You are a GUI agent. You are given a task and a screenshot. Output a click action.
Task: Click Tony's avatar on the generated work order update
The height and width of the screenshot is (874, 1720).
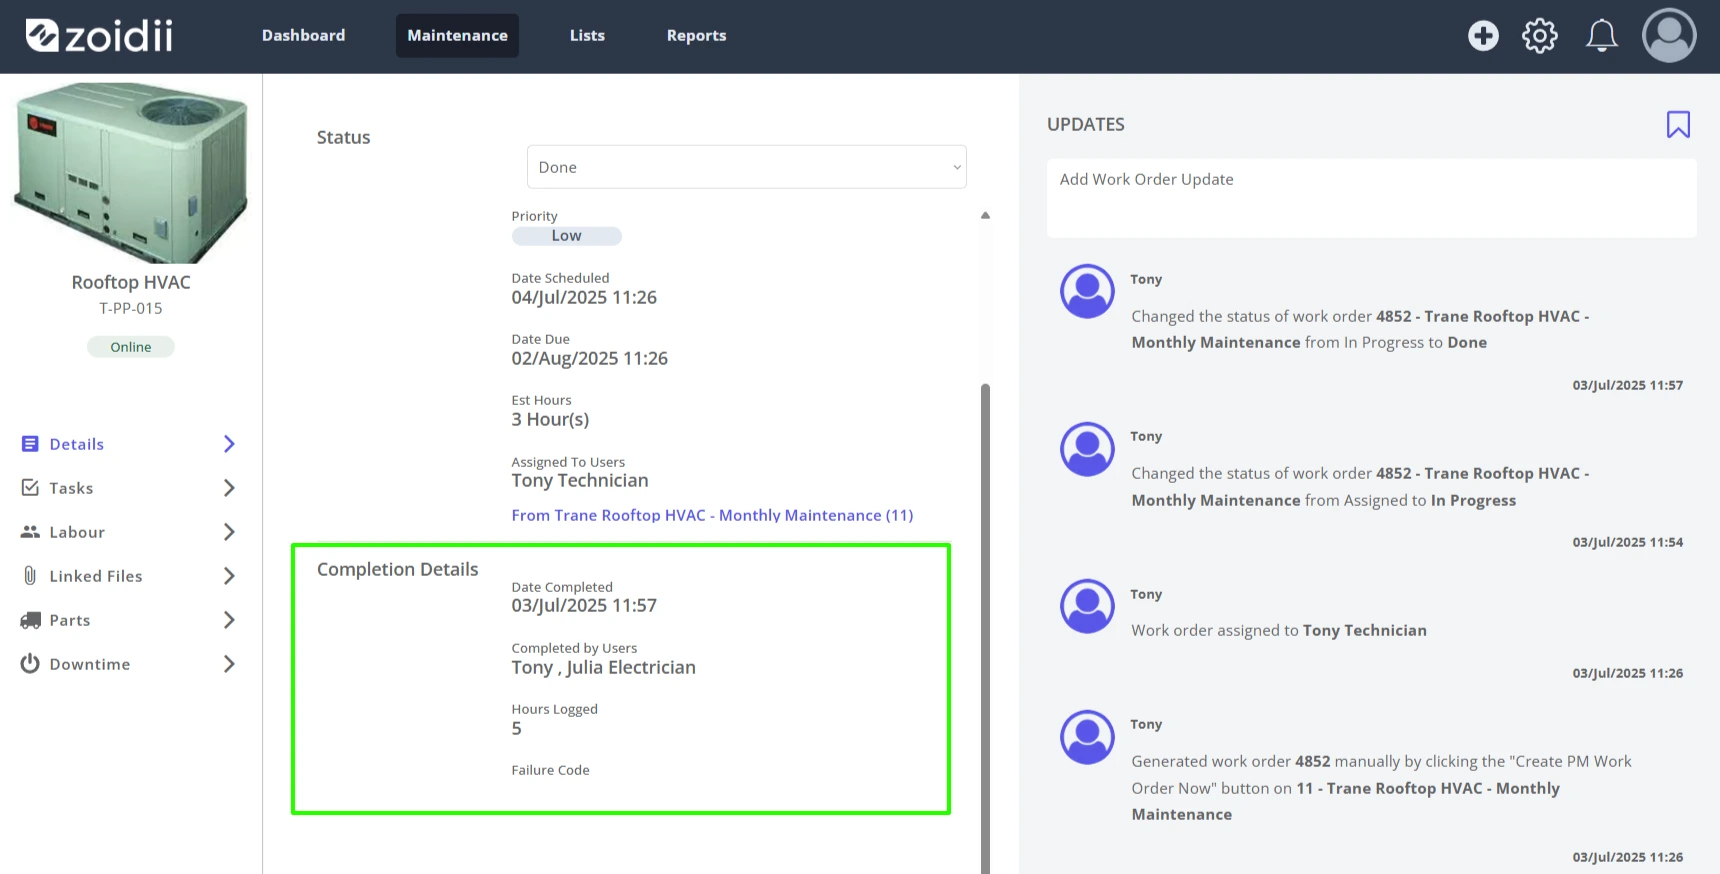[1087, 737]
